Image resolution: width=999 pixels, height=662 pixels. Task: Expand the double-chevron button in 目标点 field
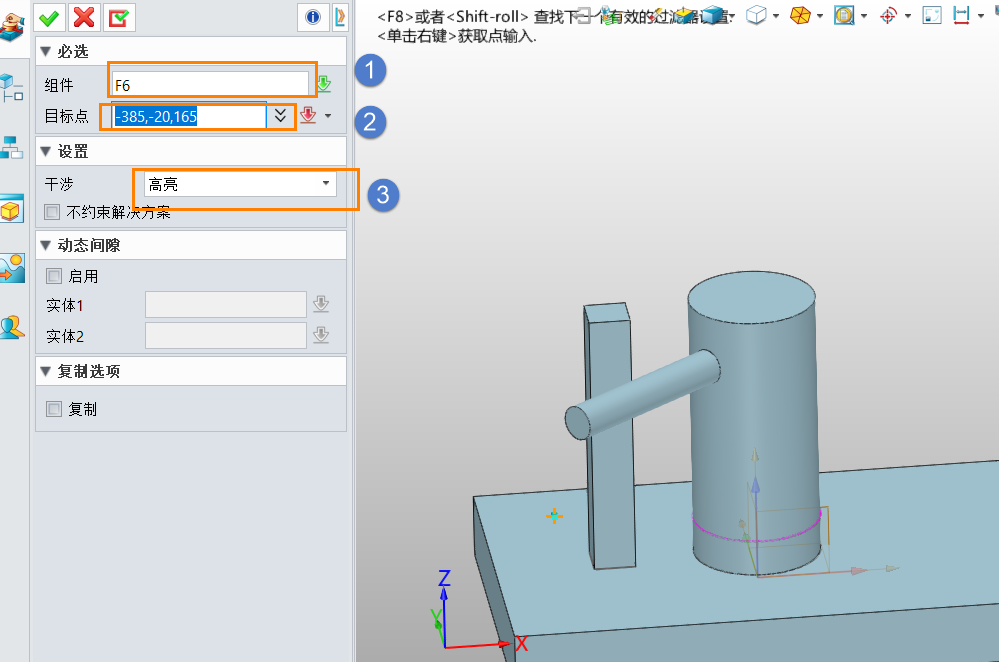click(x=280, y=116)
